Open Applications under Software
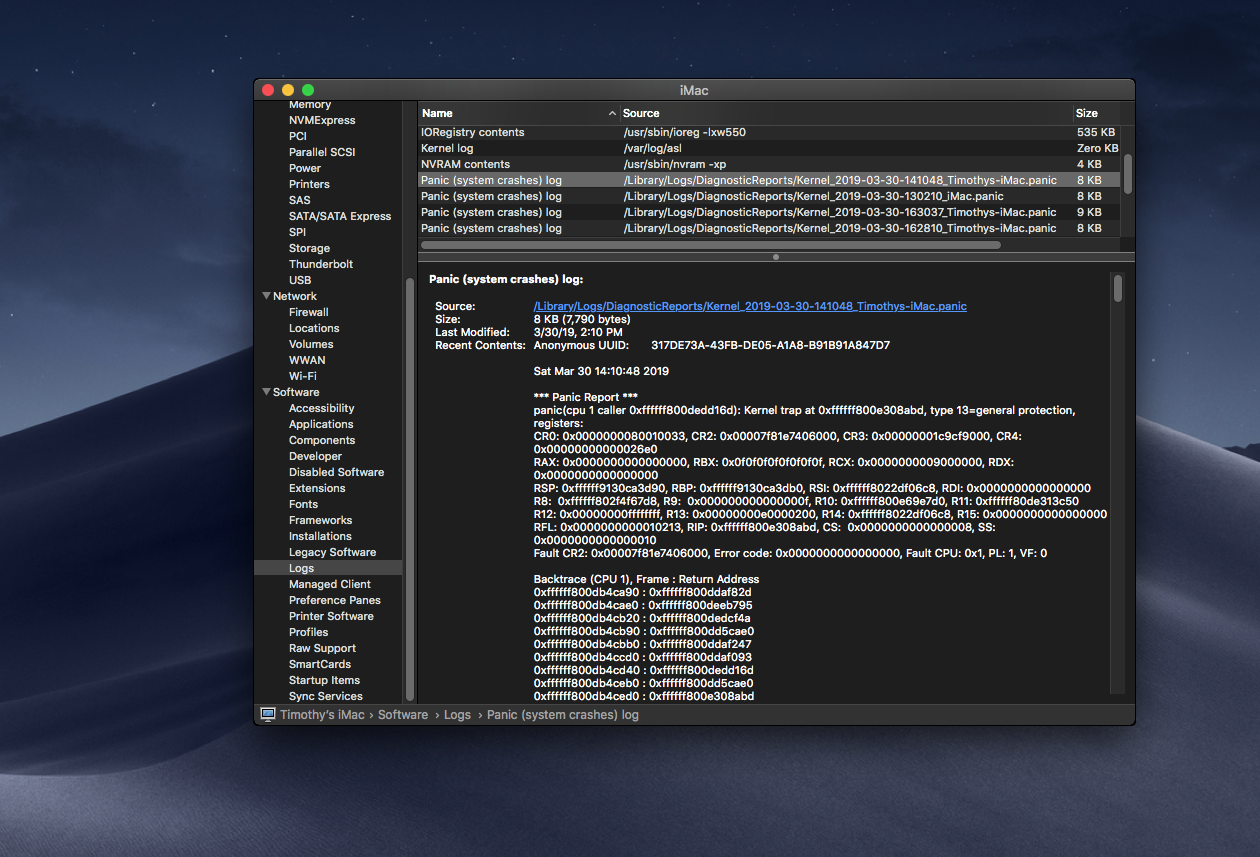 [321, 424]
